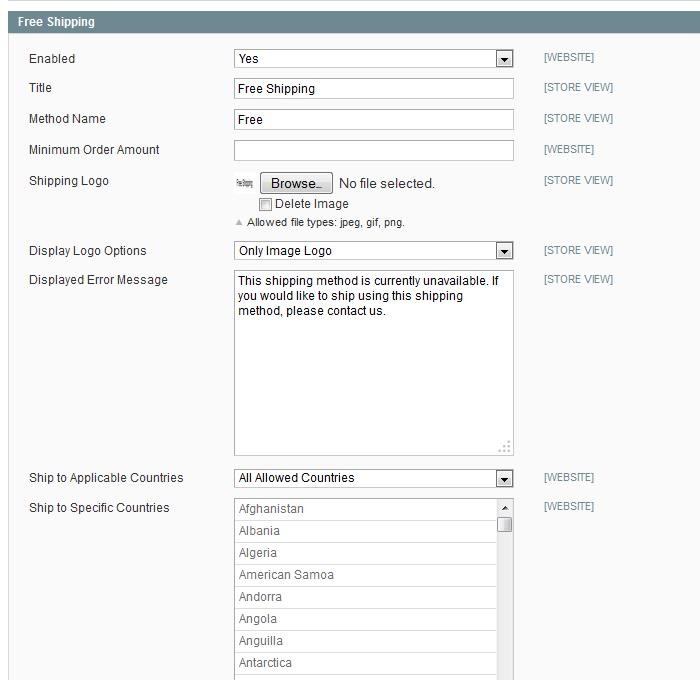
Task: Open the Ship to Applicable Countries dropdown
Action: coord(374,478)
